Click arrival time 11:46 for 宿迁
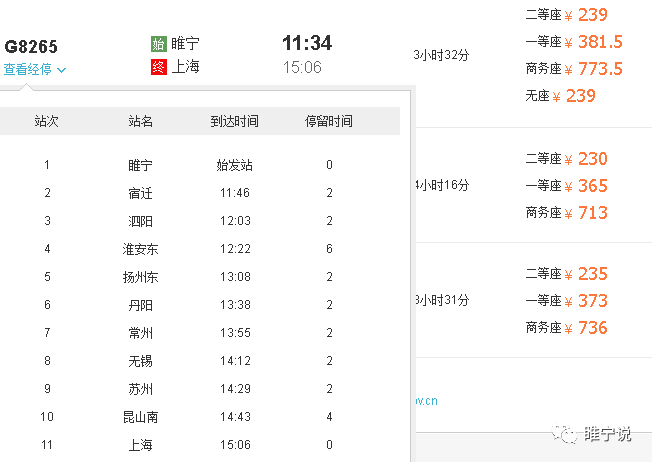This screenshot has width=652, height=462. 235,193
